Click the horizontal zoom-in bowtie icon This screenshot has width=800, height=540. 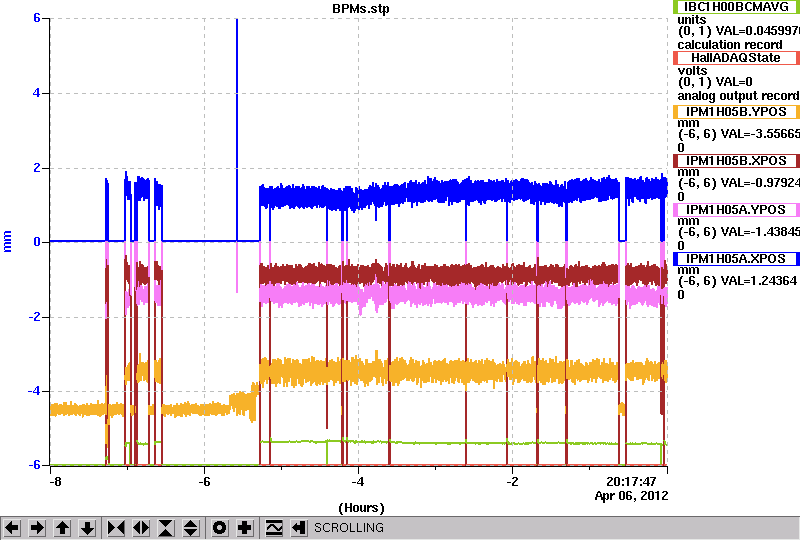click(x=116, y=528)
